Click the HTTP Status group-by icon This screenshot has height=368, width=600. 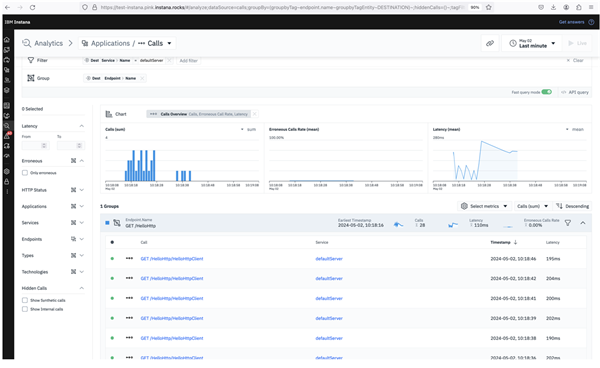pos(73,190)
